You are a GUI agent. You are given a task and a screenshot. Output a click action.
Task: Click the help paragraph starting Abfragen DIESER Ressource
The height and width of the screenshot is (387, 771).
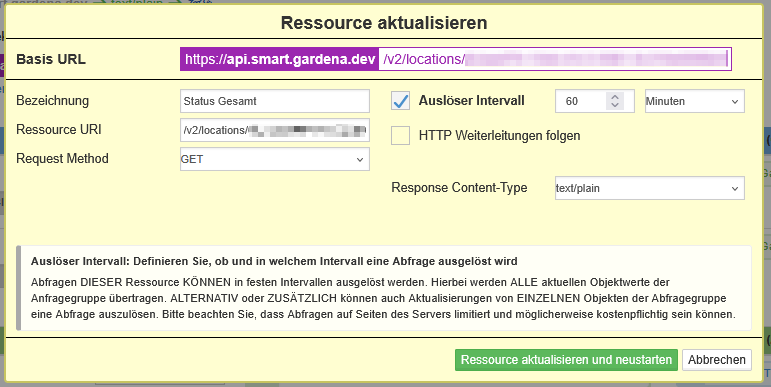pos(383,298)
